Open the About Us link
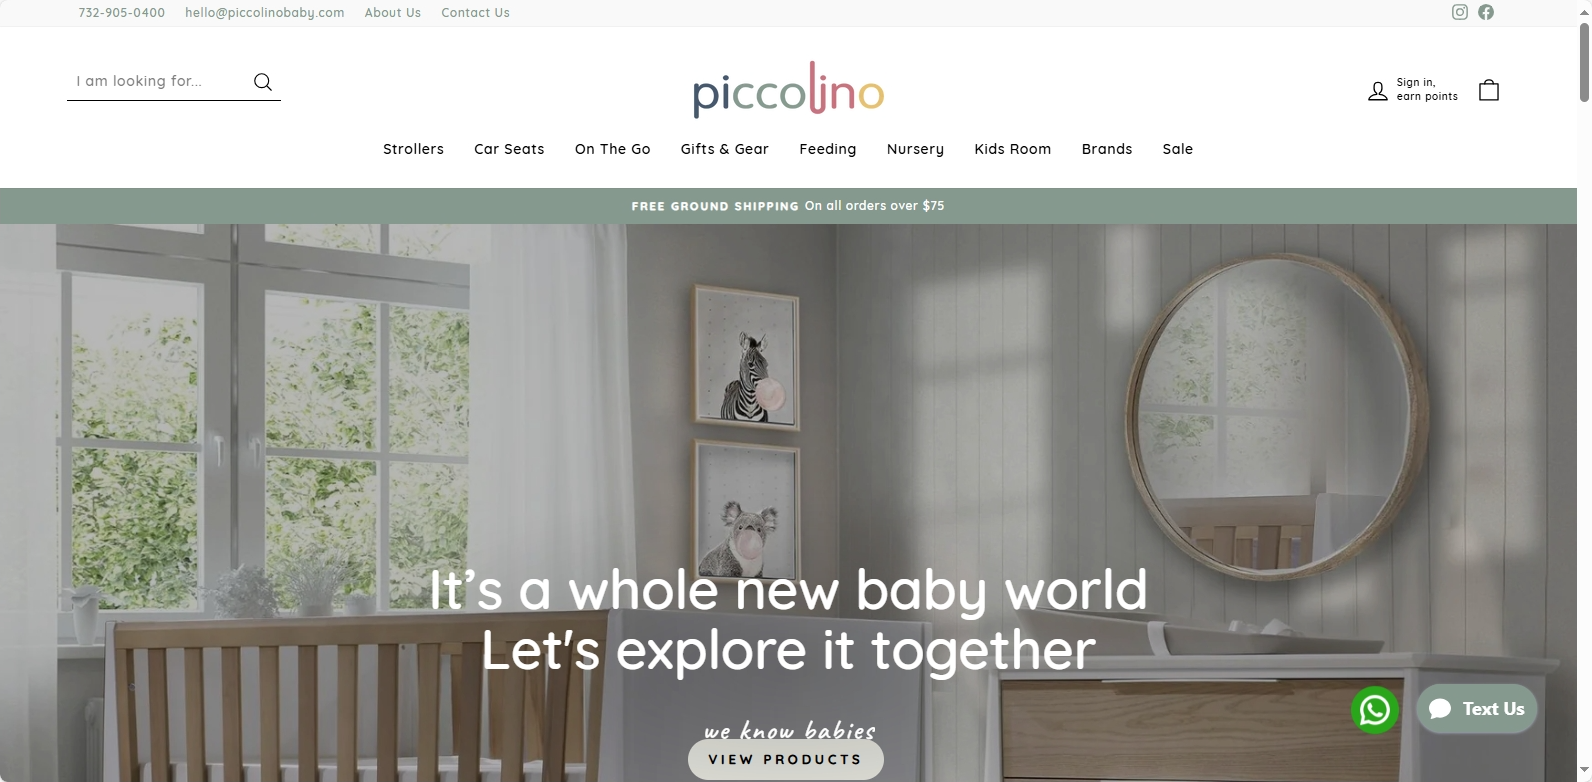 [x=392, y=13]
